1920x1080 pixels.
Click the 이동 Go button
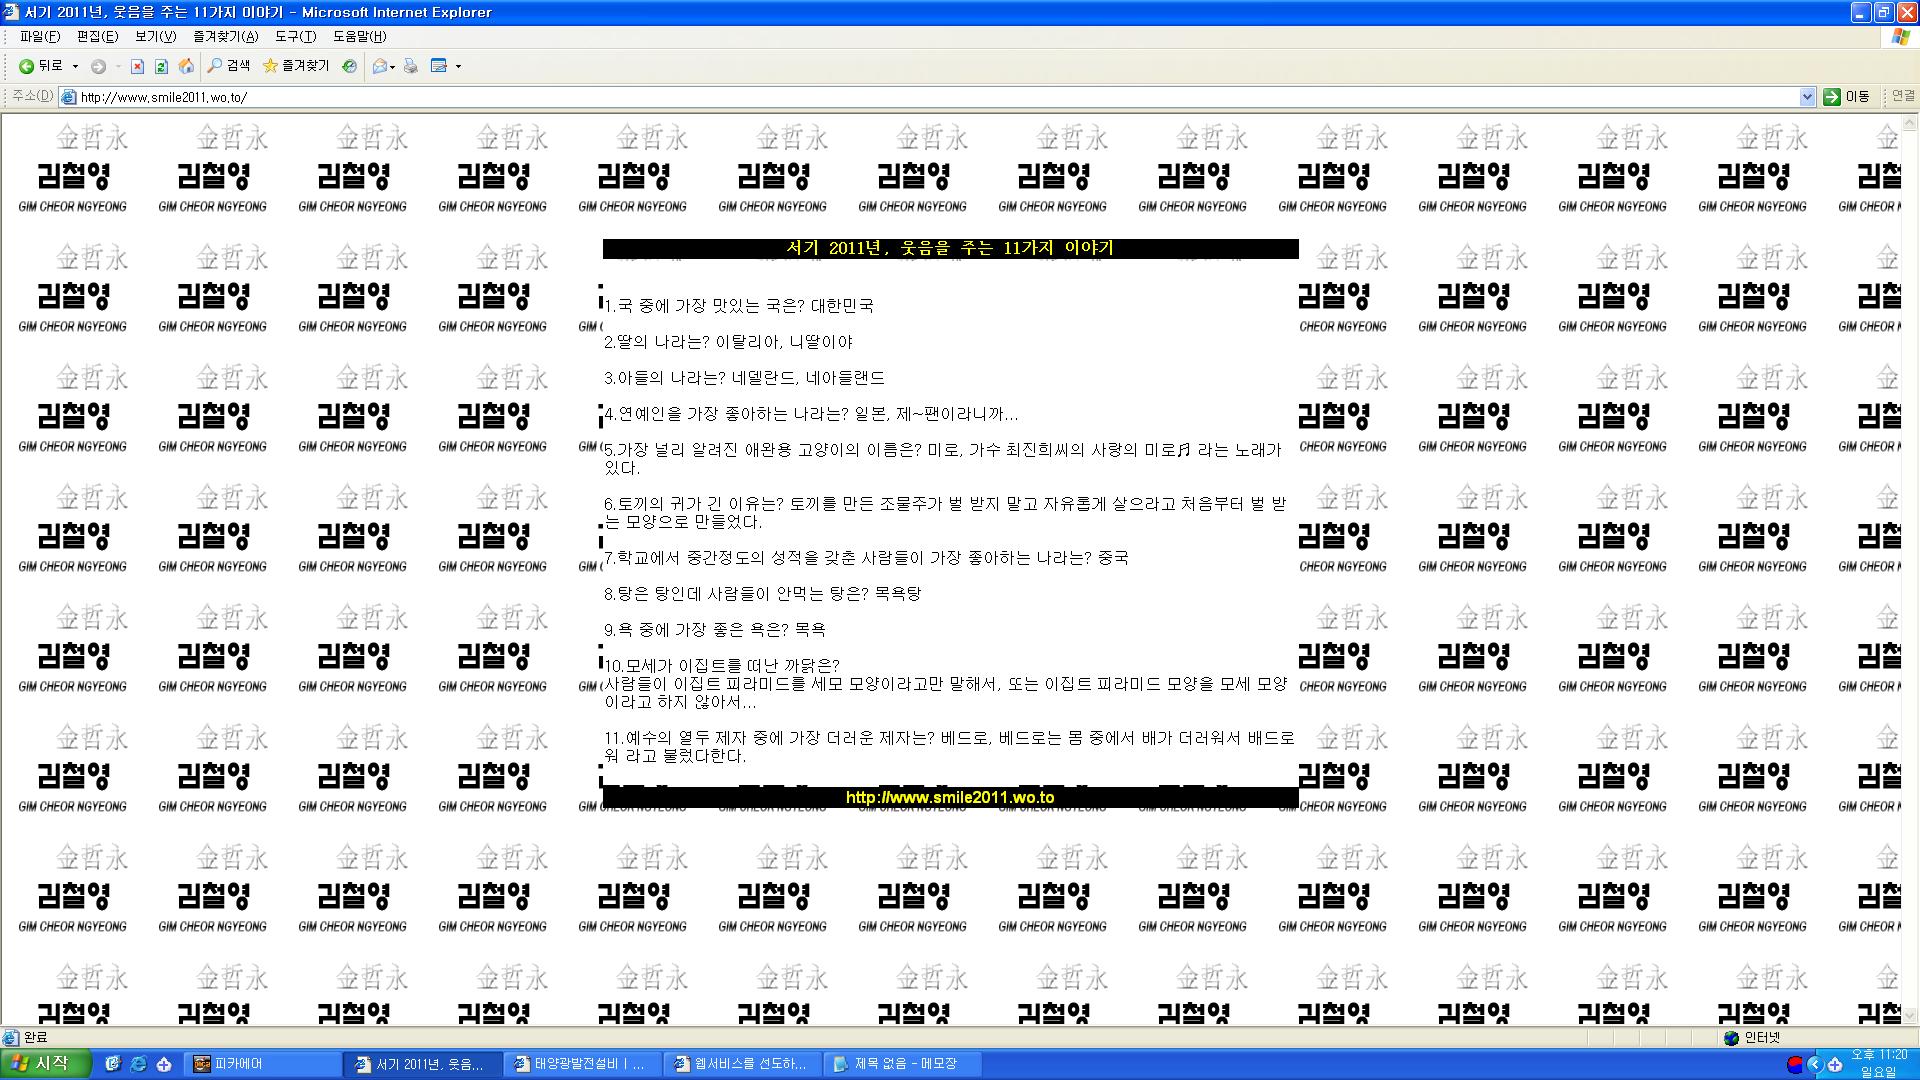1846,97
